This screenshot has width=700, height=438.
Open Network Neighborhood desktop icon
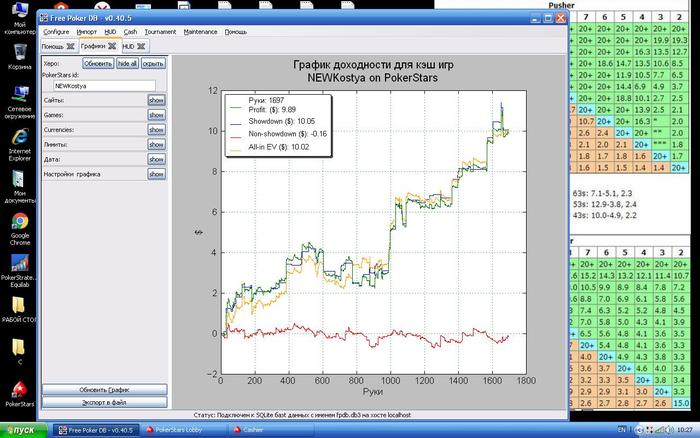click(x=19, y=103)
